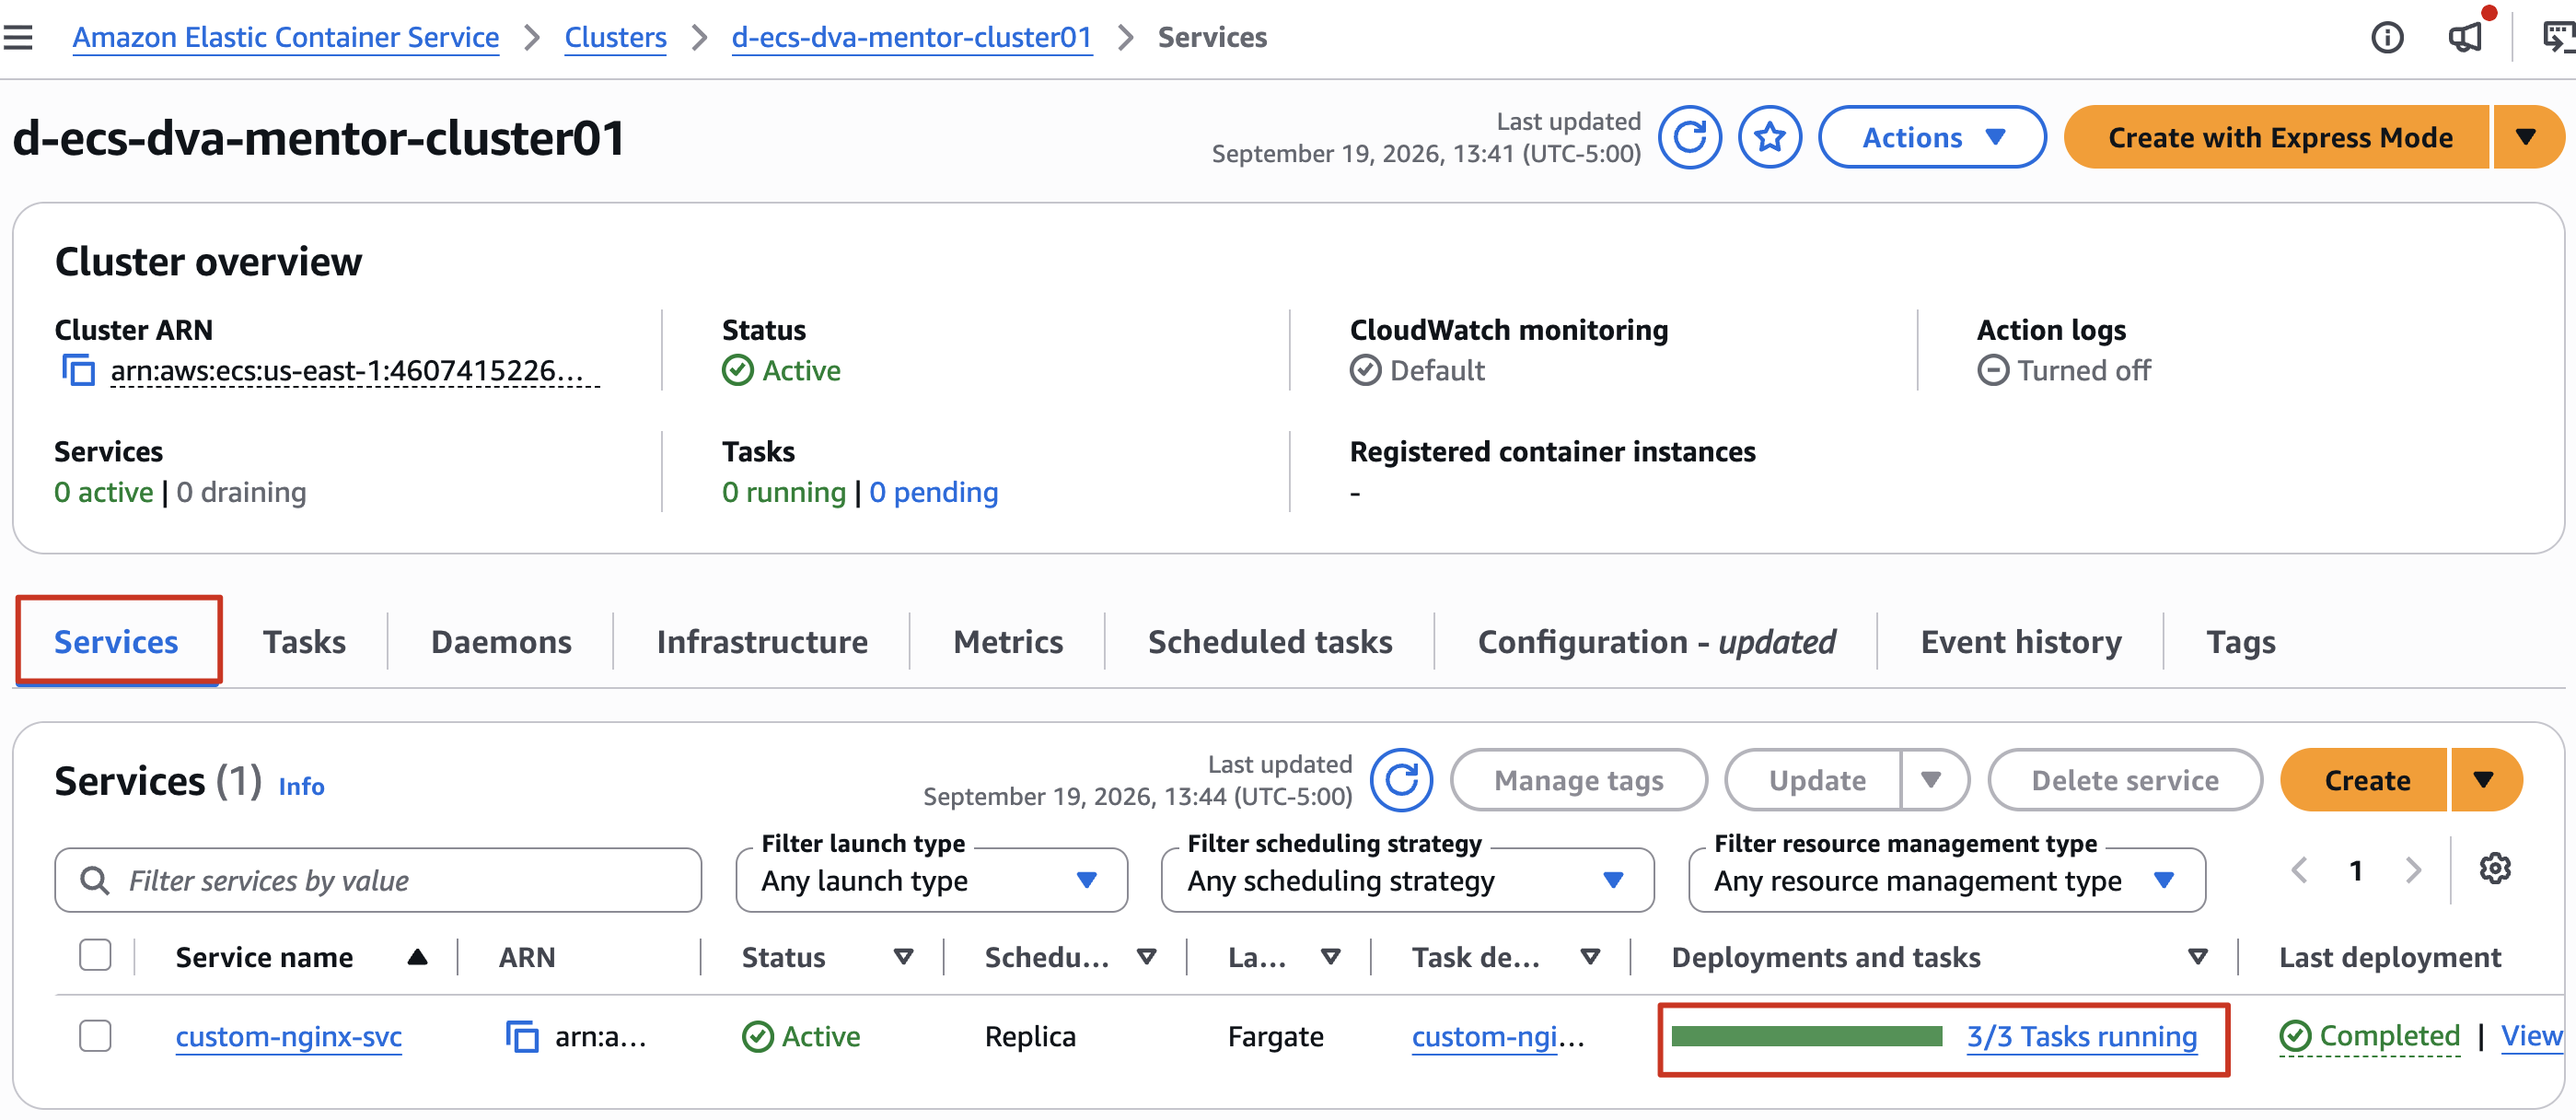This screenshot has height=1120, width=2576.
Task: Open the announcements megaphone icon
Action: [2465, 38]
